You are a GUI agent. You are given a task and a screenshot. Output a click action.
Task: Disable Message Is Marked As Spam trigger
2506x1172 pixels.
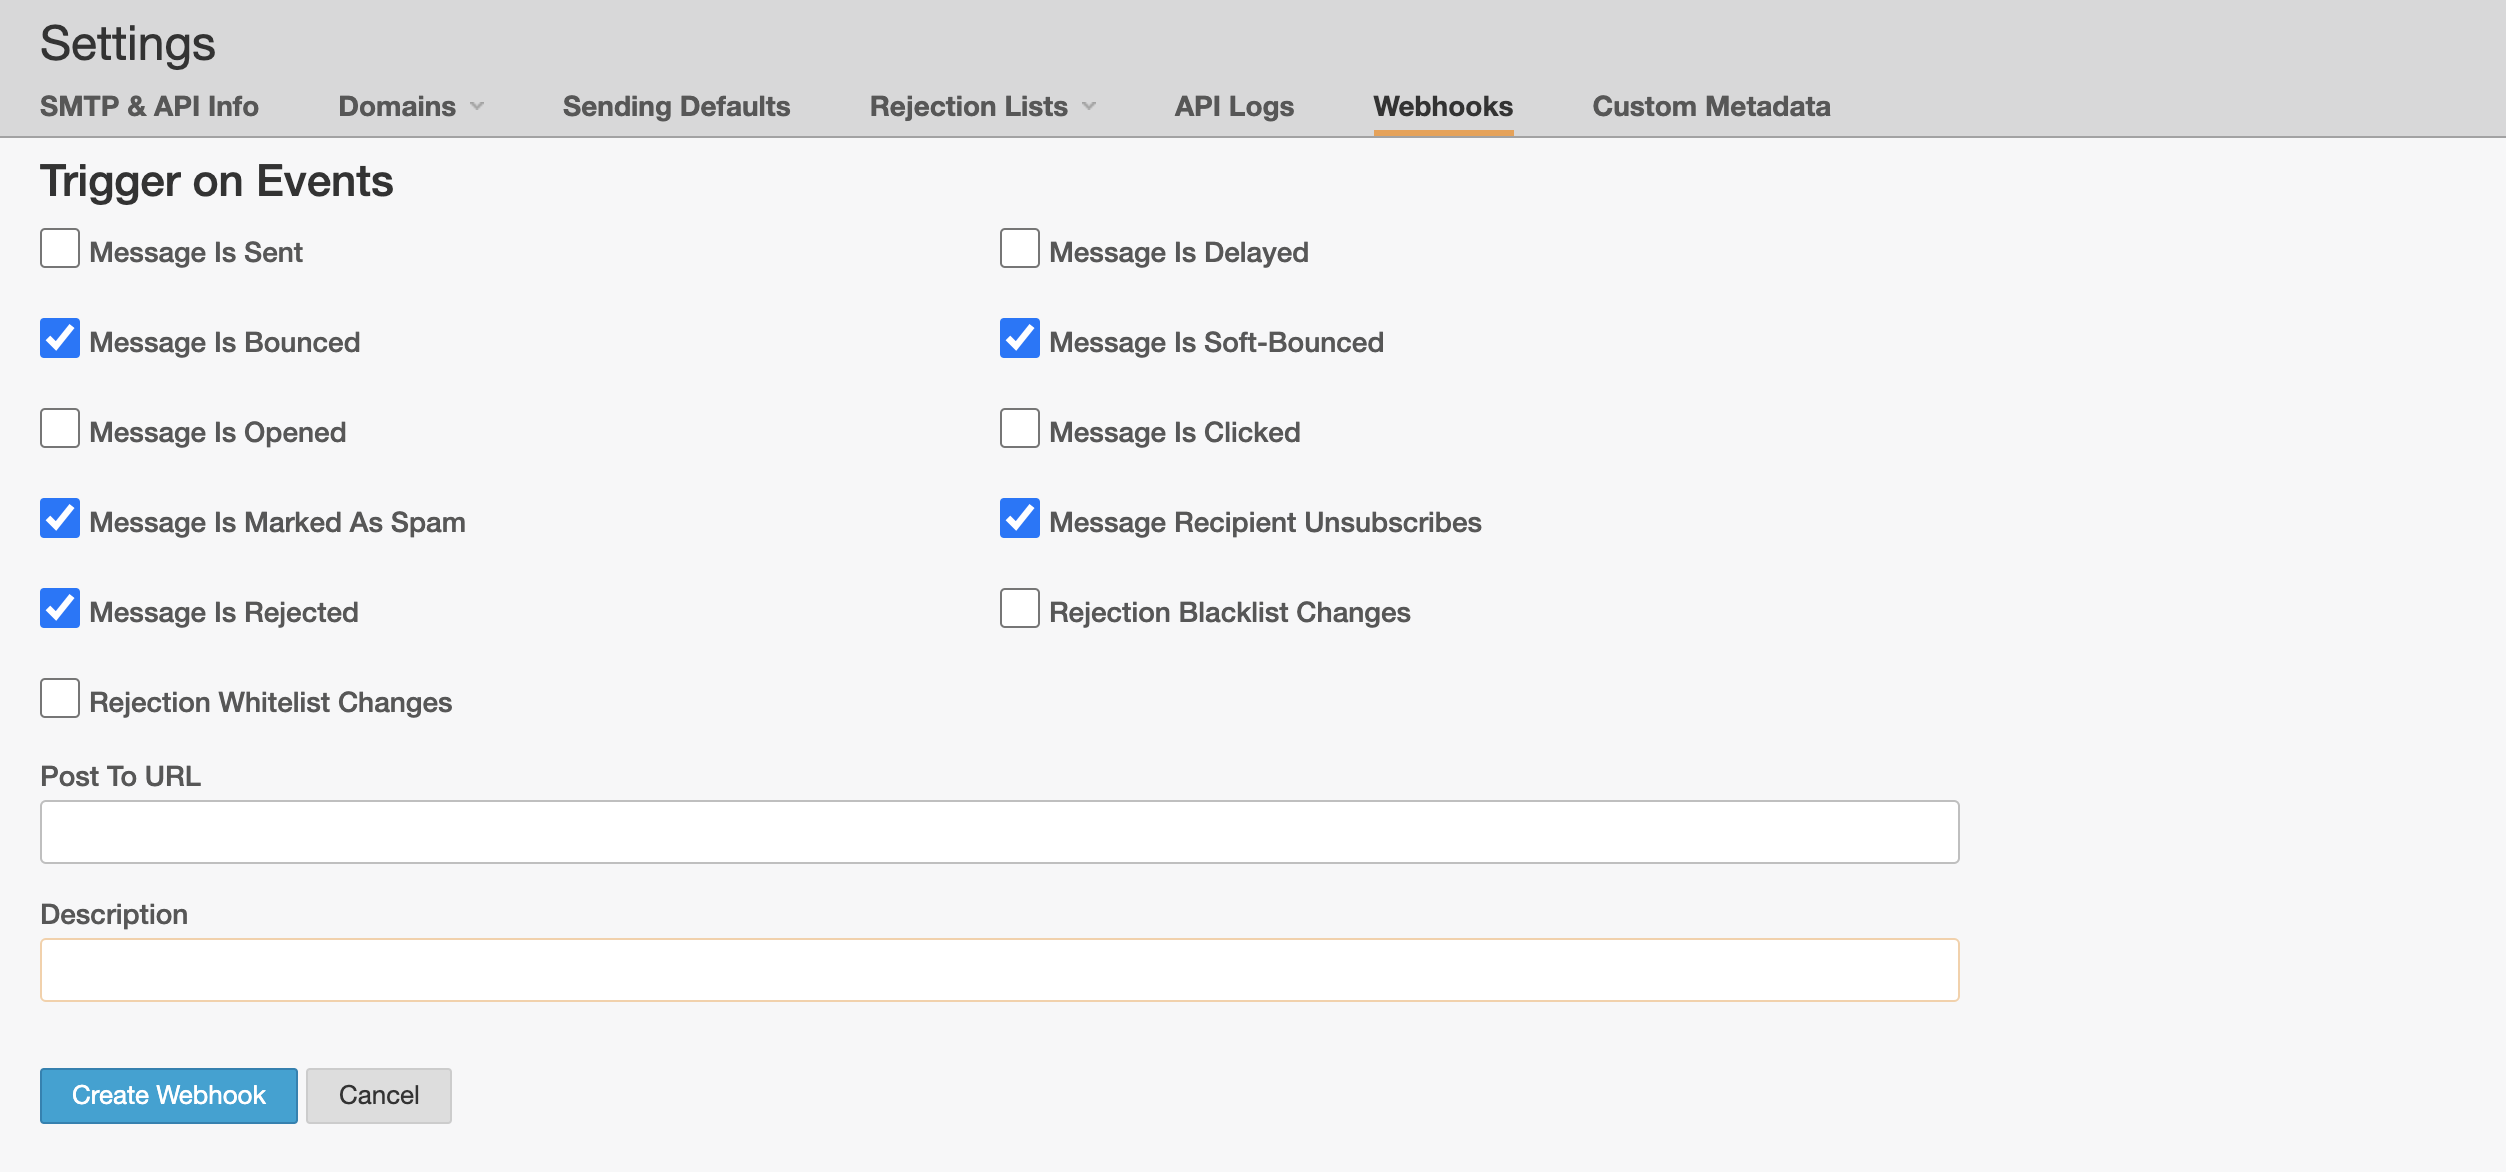coord(60,519)
